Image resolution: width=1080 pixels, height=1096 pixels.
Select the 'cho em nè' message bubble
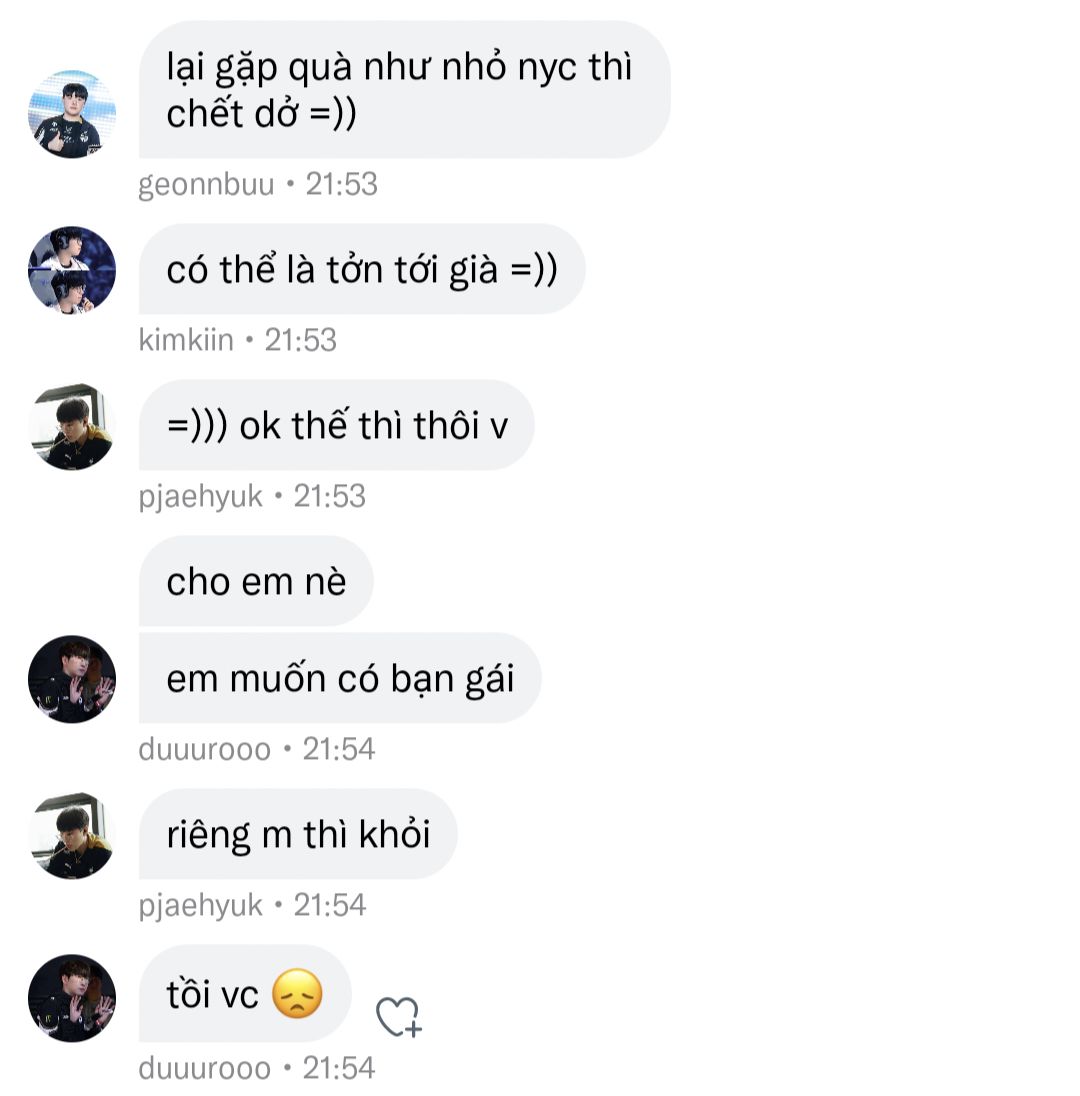[x=256, y=581]
